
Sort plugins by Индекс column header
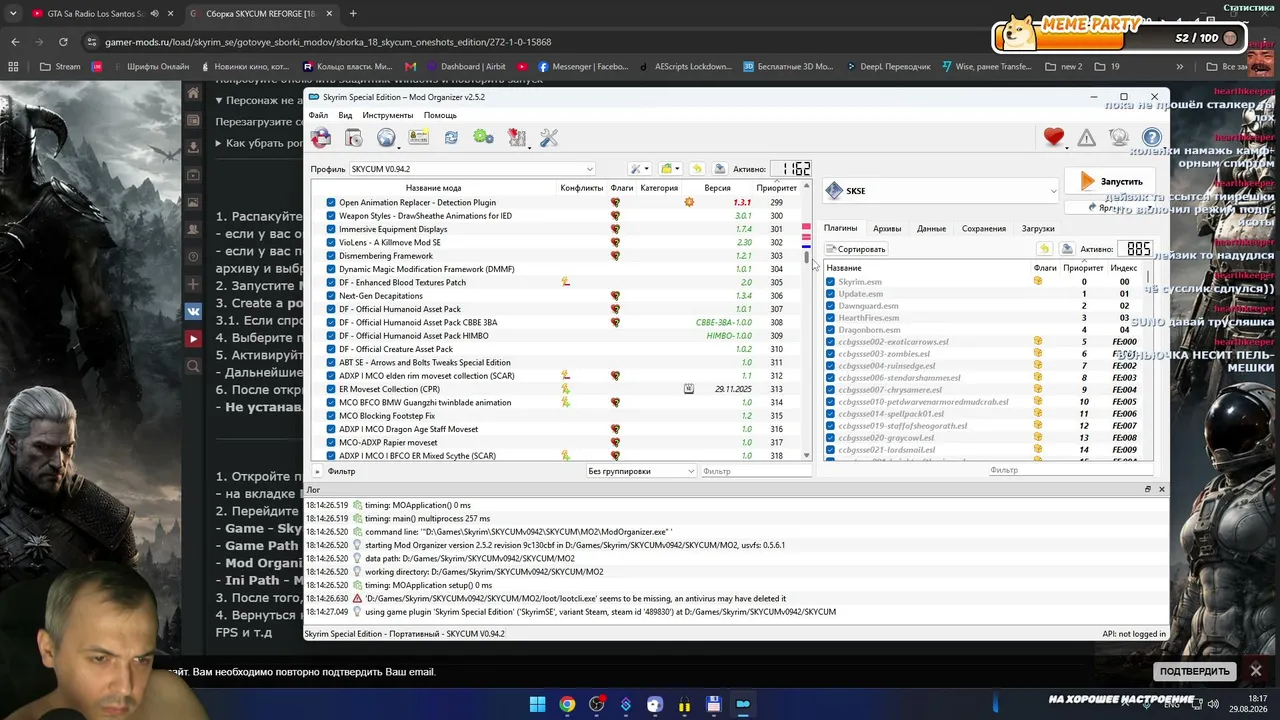click(x=1124, y=268)
